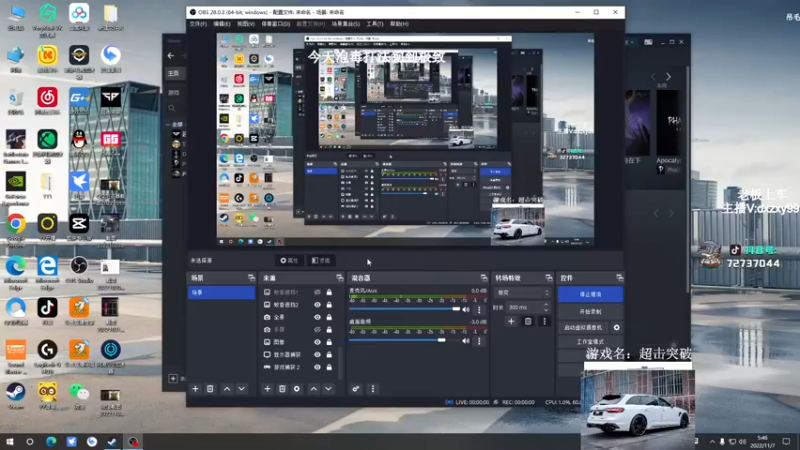Remove transition with trash icon in 转场特效 panel

point(528,321)
